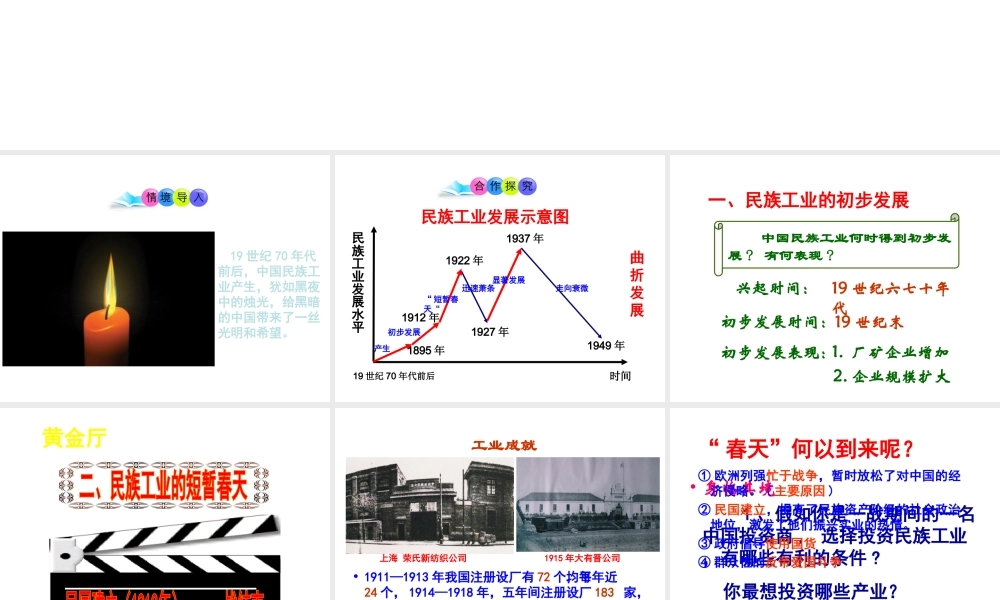1000x600 pixels.
Task: Click the 1912 年 chart label
Action: click(x=420, y=317)
